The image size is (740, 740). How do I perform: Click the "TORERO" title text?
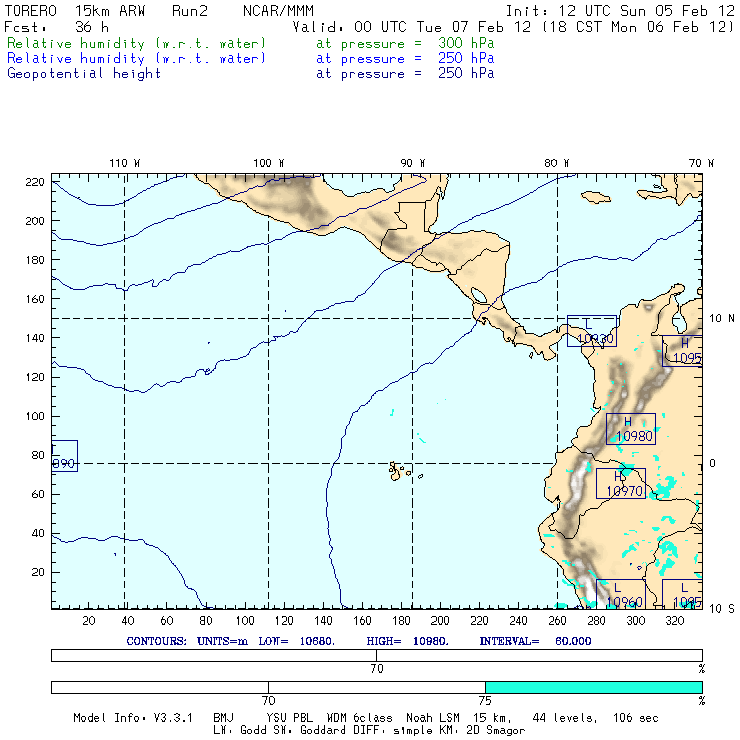point(30,11)
